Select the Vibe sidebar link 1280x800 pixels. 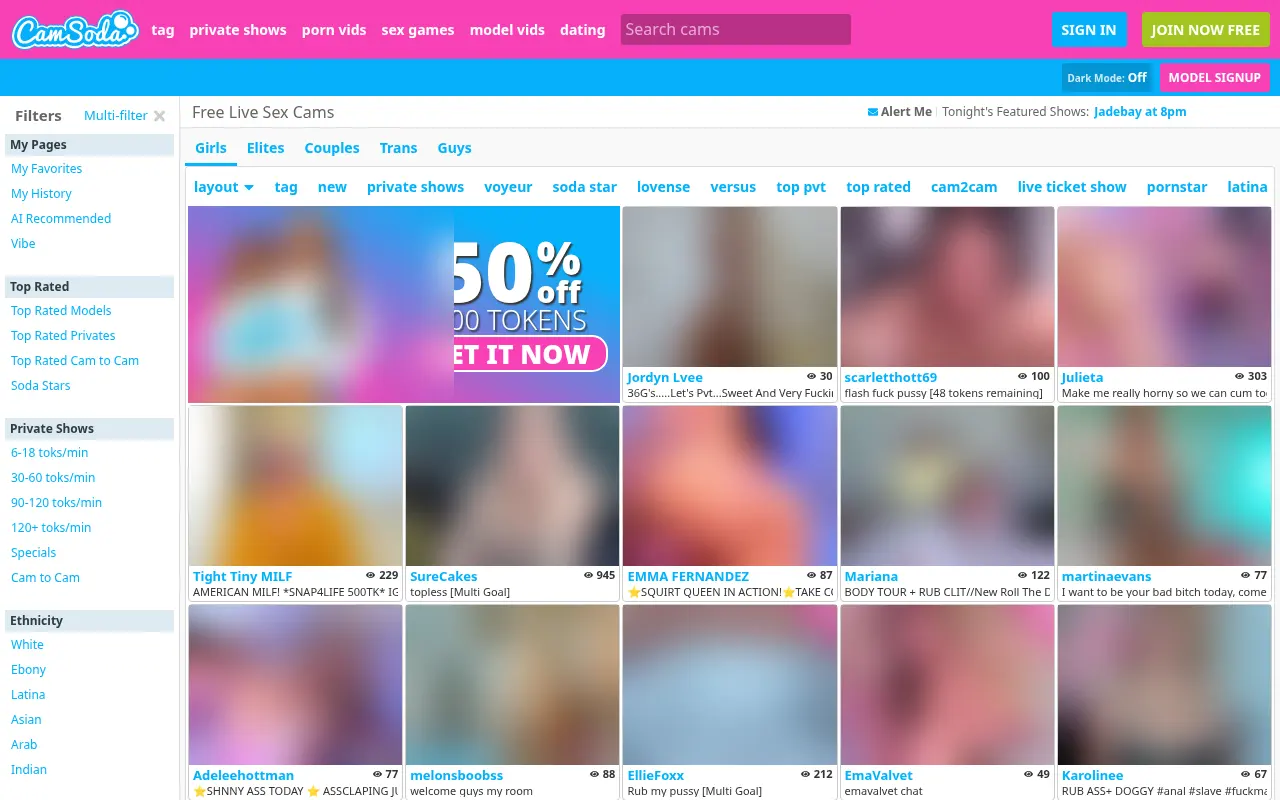[x=23, y=244]
